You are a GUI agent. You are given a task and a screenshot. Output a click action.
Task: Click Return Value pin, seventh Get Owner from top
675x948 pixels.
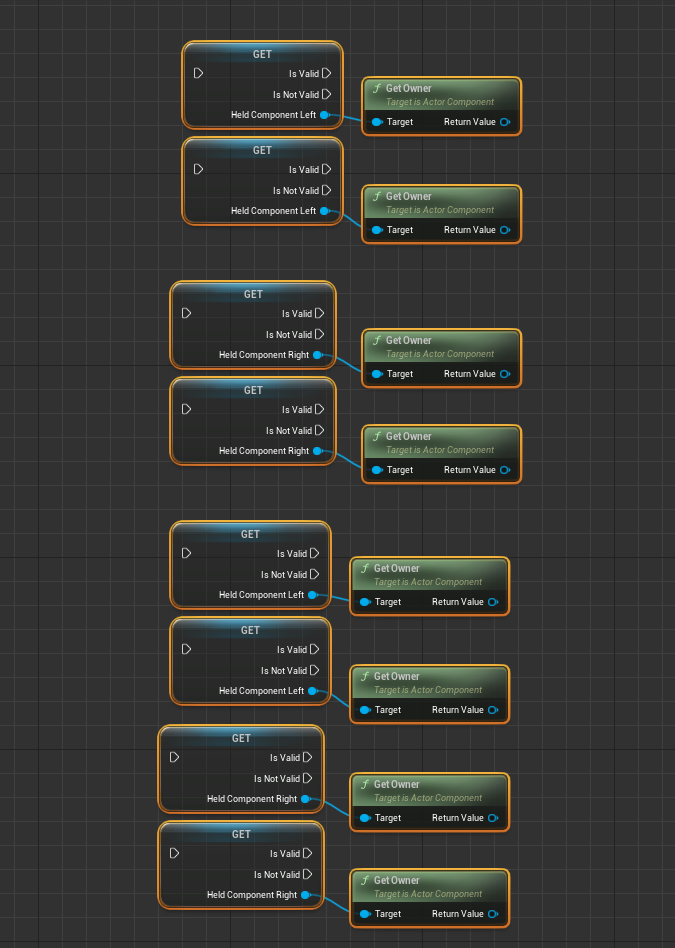tap(493, 818)
